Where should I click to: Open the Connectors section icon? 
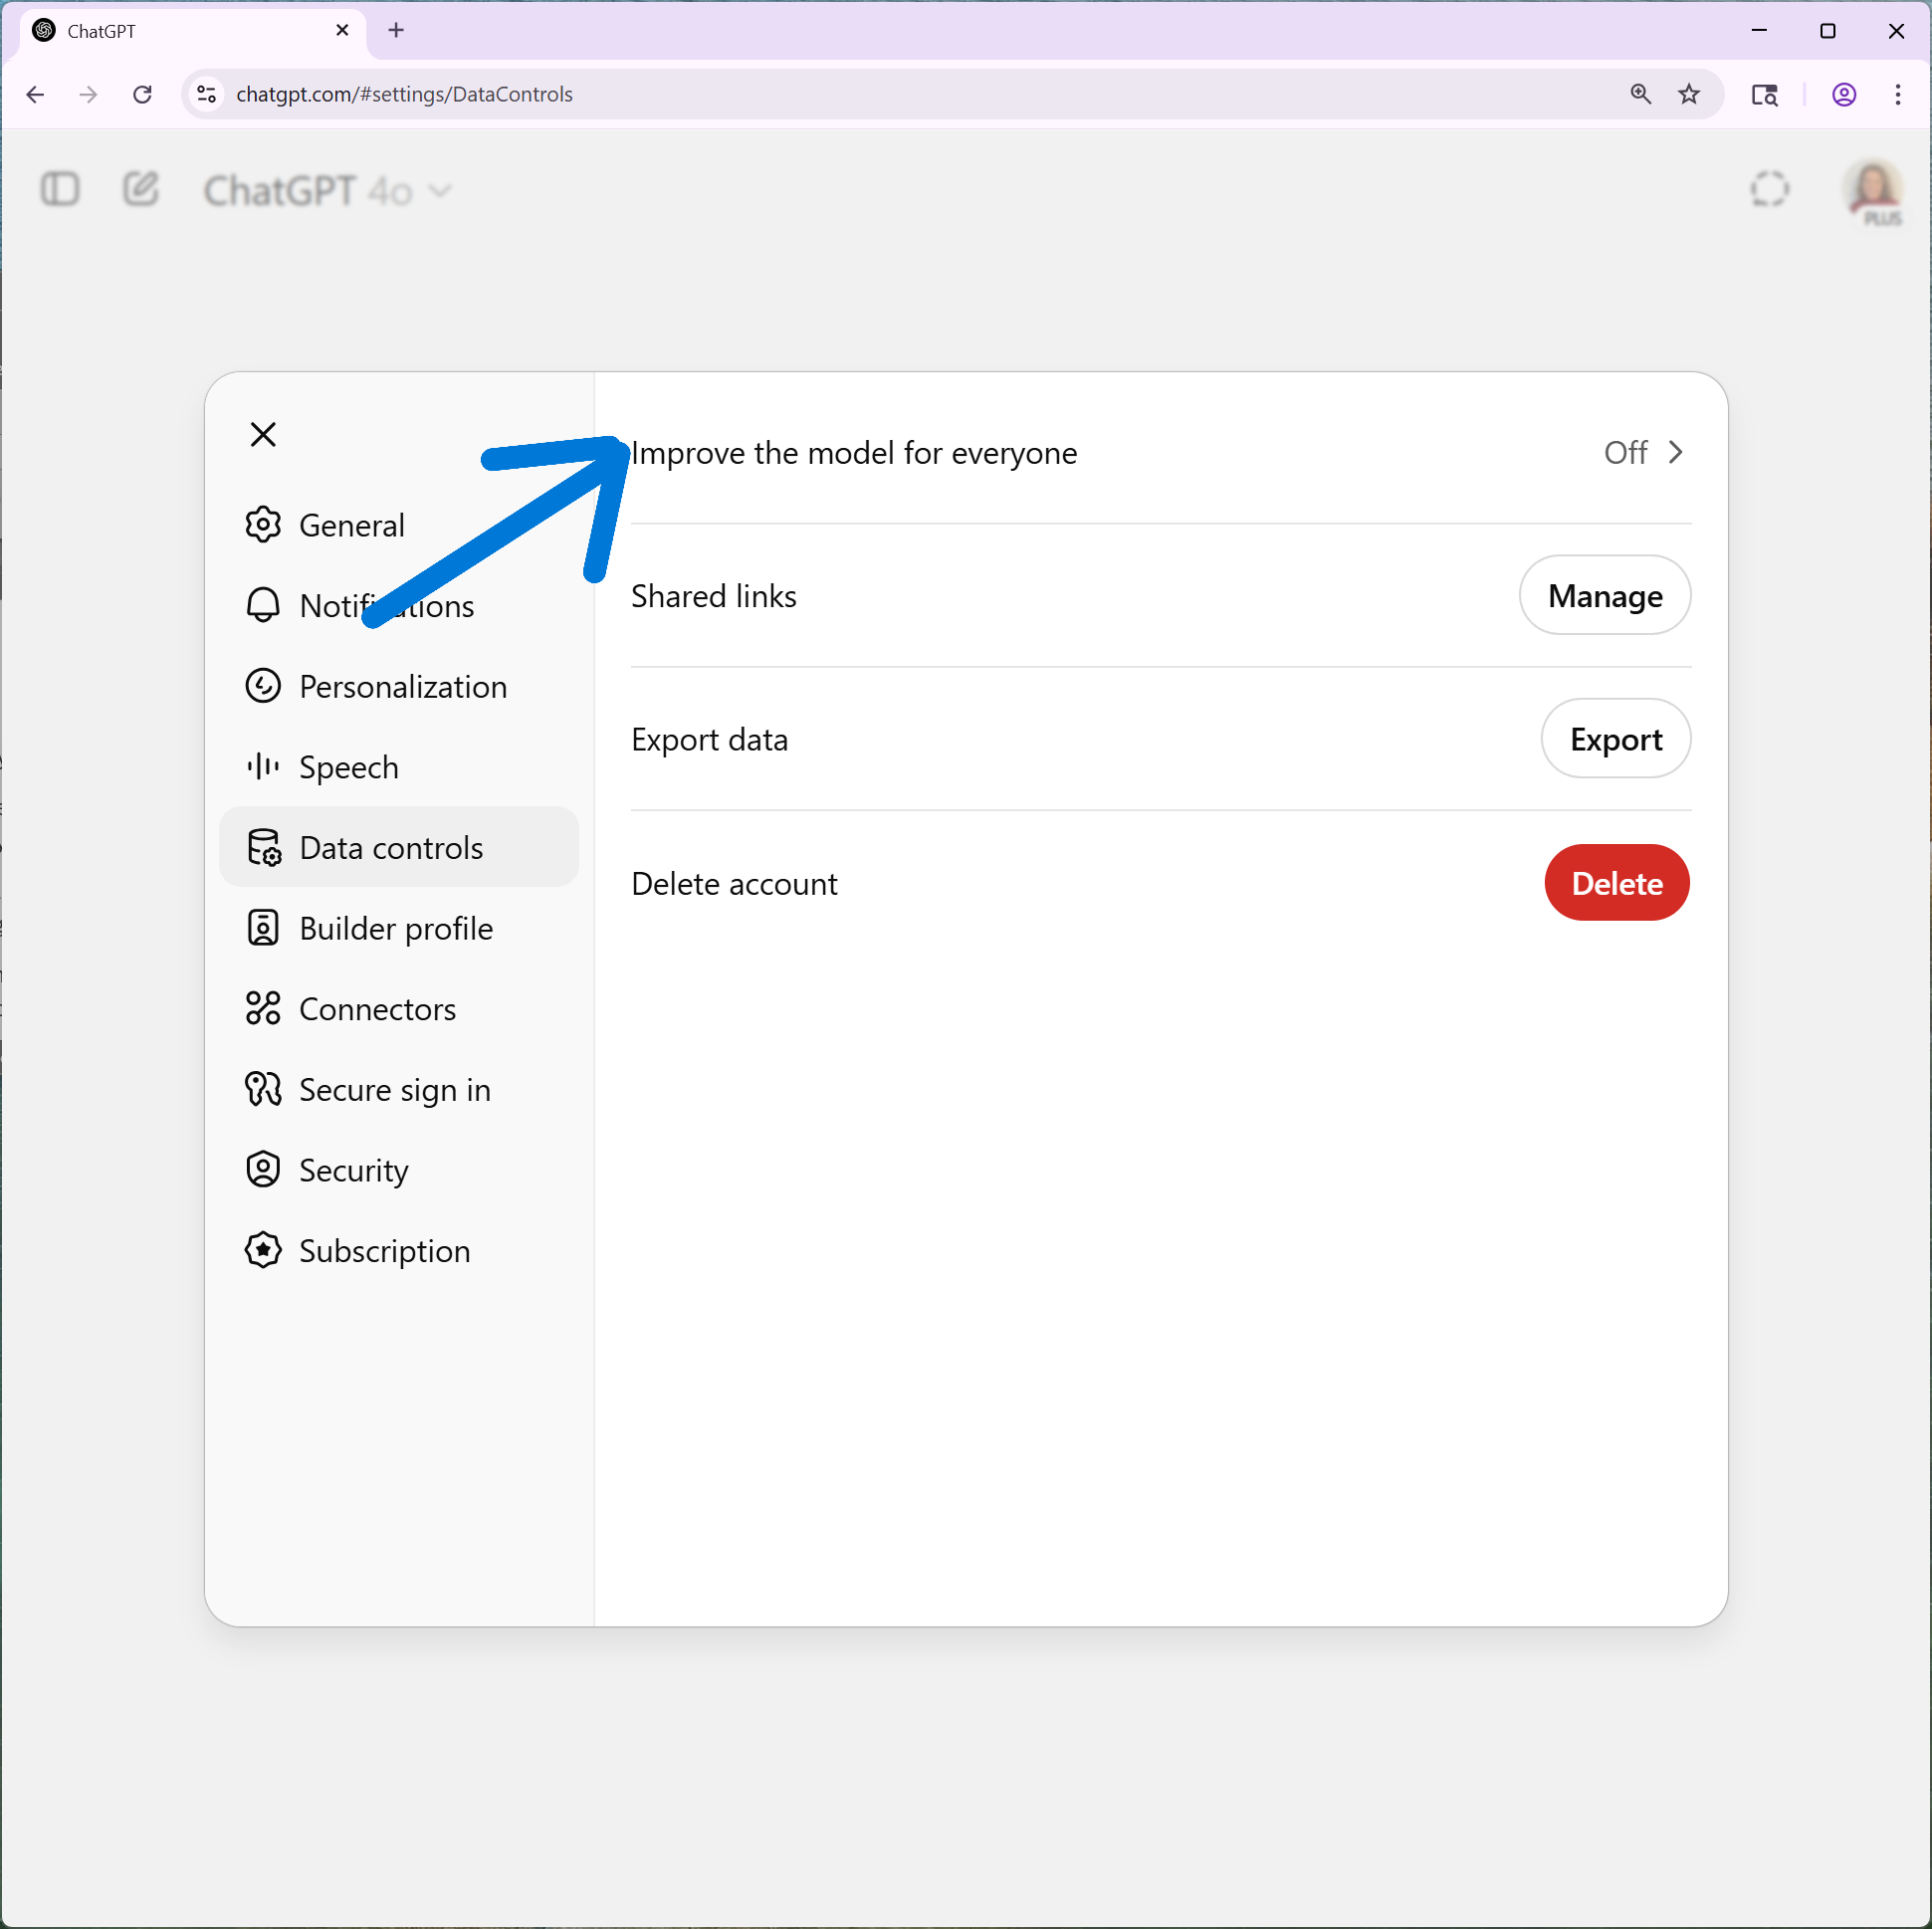263,1008
